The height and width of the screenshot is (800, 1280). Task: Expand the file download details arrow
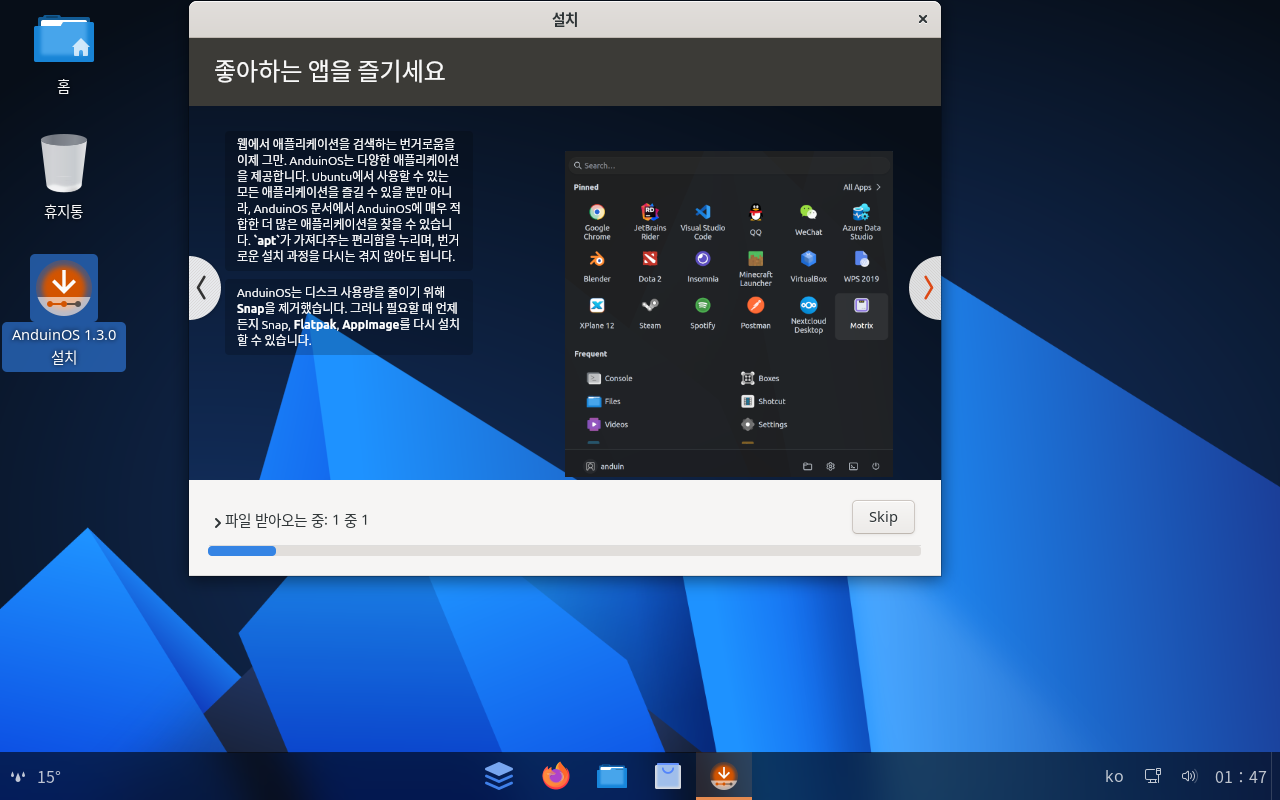pyautogui.click(x=218, y=522)
